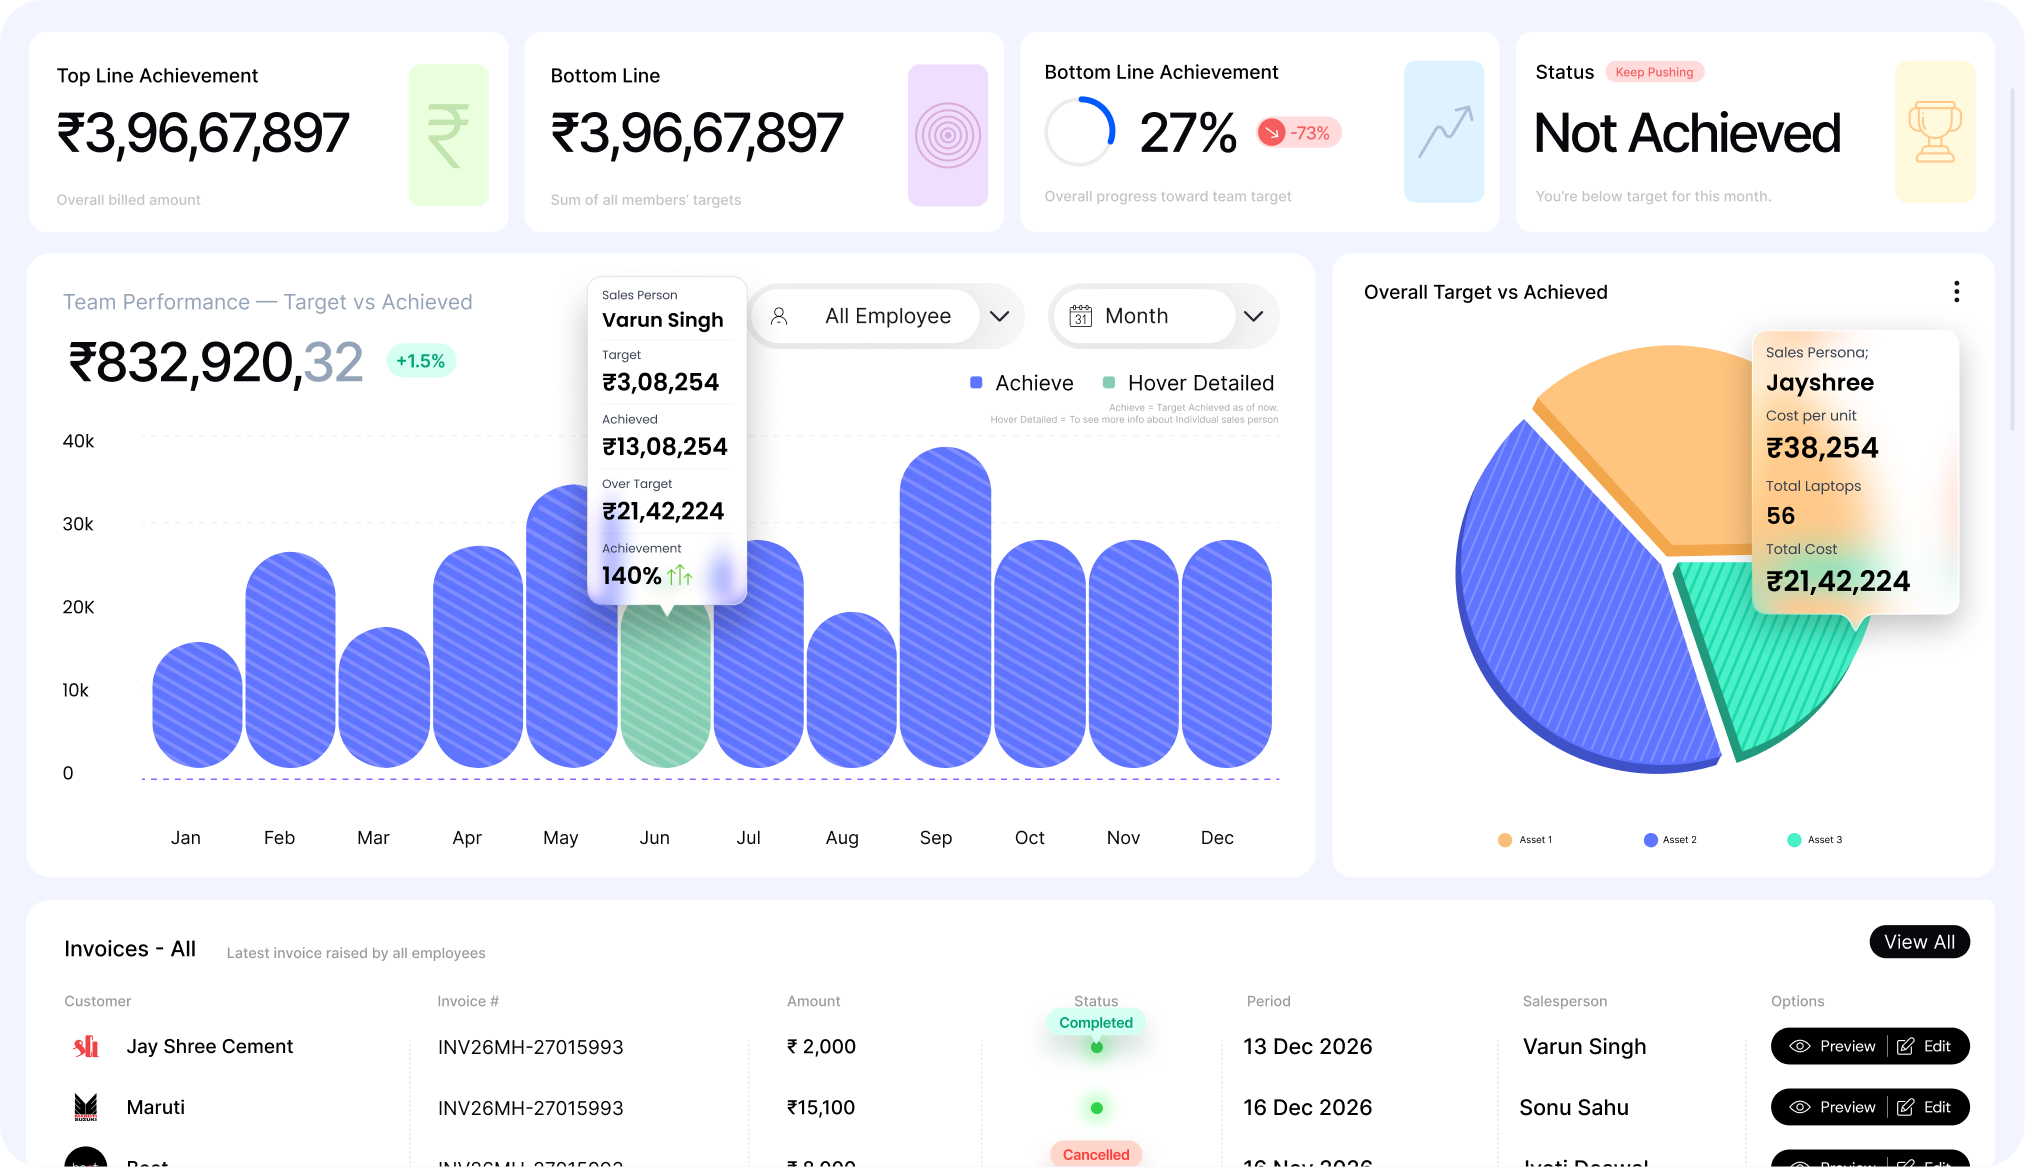Select the tall September bar

(945, 608)
